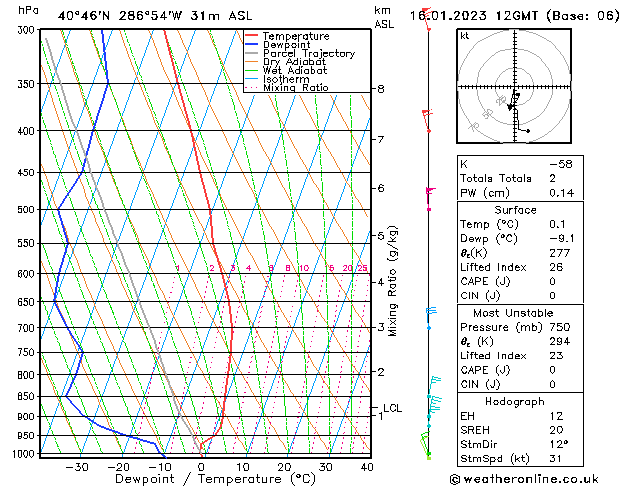This screenshot has height=486, width=629.
Task: Click the 40 temperature axis label
Action: (367, 467)
